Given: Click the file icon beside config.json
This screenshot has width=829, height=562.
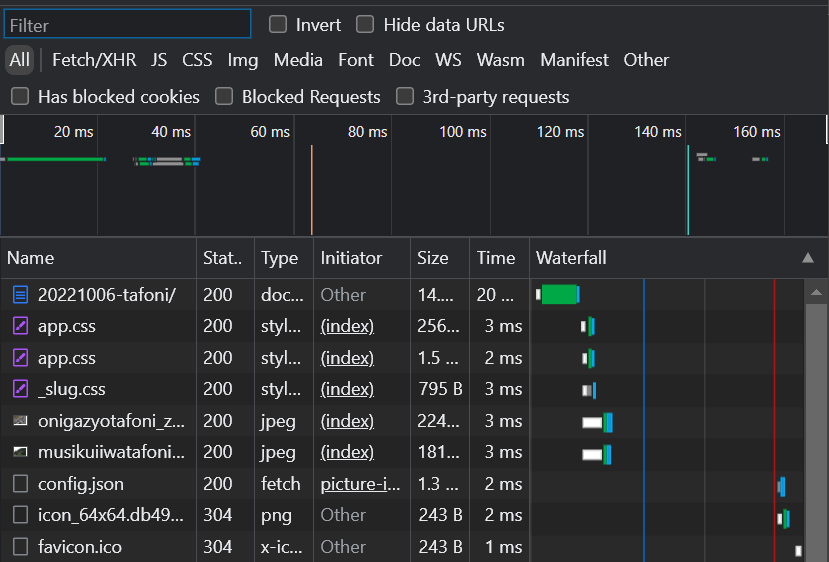Looking at the screenshot, I should click(20, 484).
